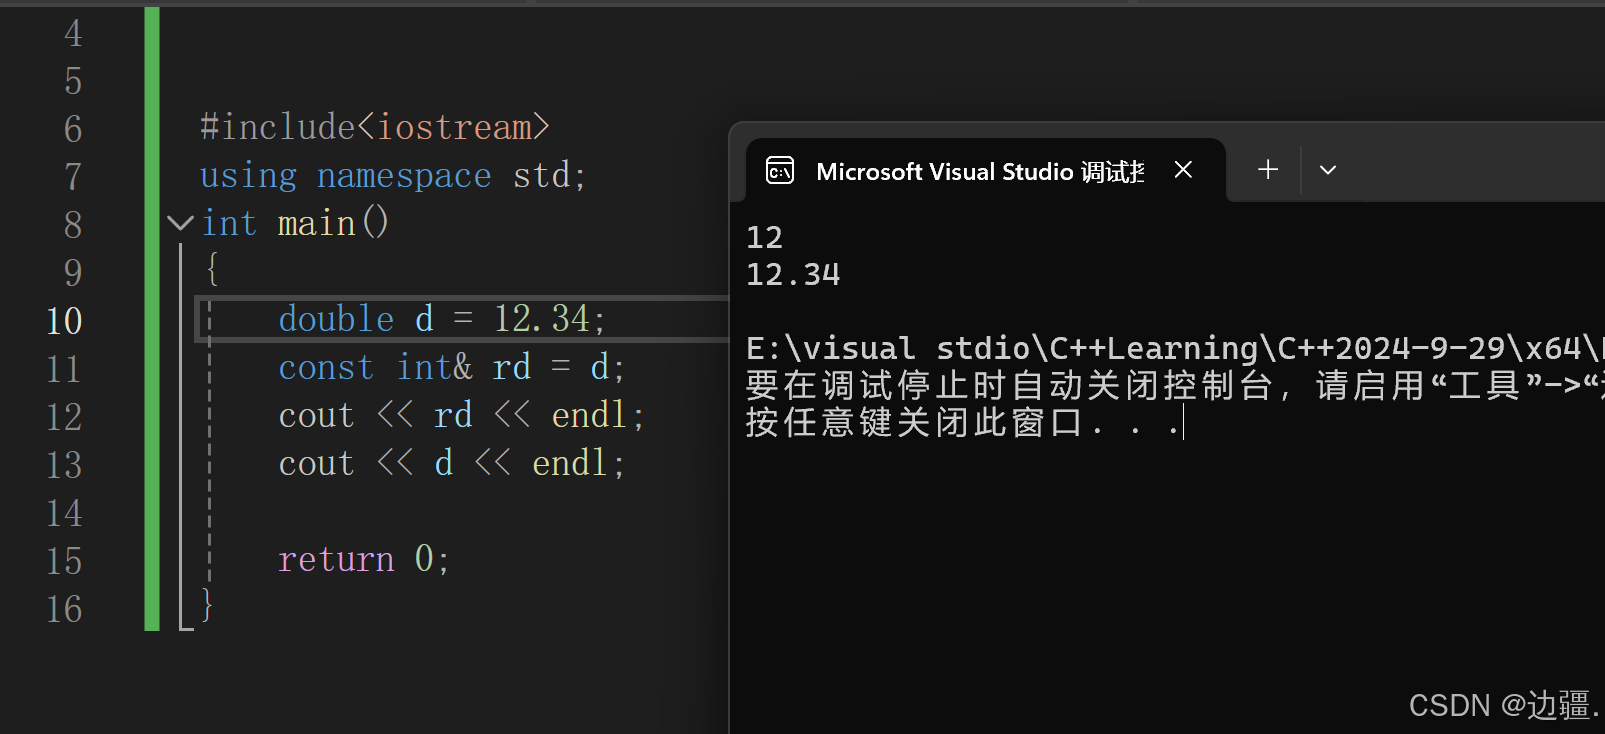Click line number 13 in the gutter

65,465
